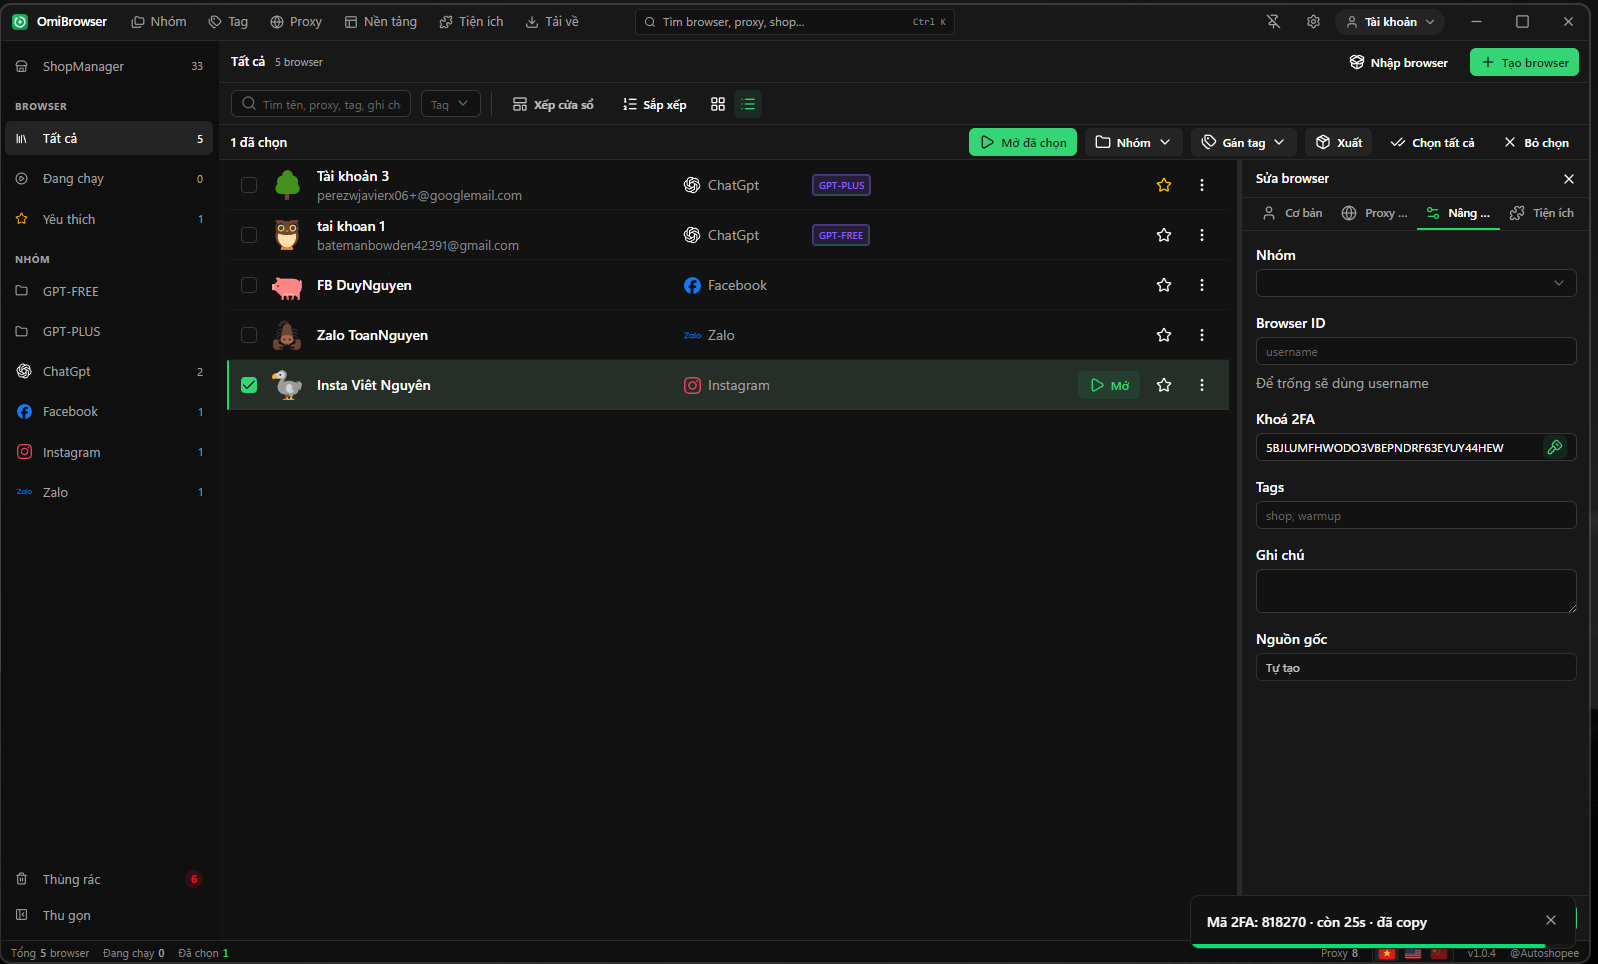The height and width of the screenshot is (964, 1598).
Task: Click Xếp cửa sổ toolbar button
Action: [553, 104]
